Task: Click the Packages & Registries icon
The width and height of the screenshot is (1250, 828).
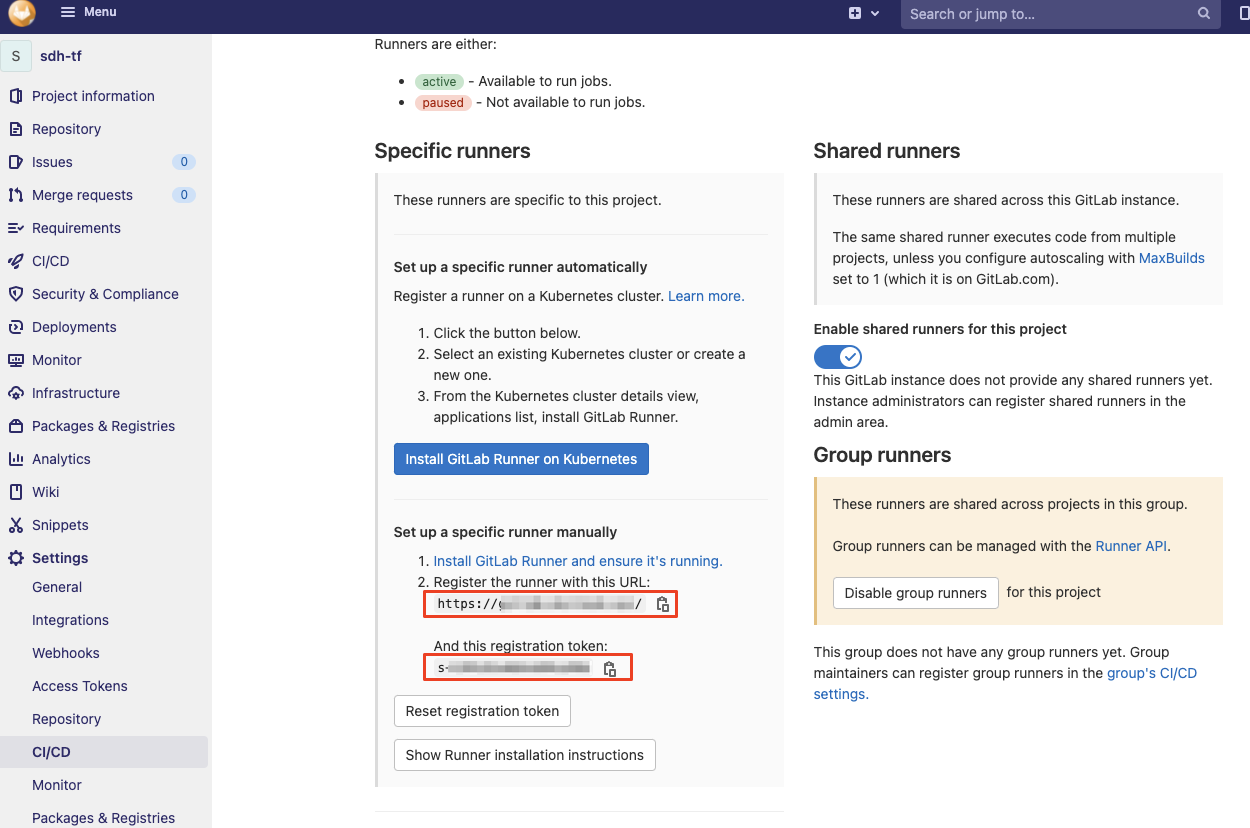Action: coord(15,426)
